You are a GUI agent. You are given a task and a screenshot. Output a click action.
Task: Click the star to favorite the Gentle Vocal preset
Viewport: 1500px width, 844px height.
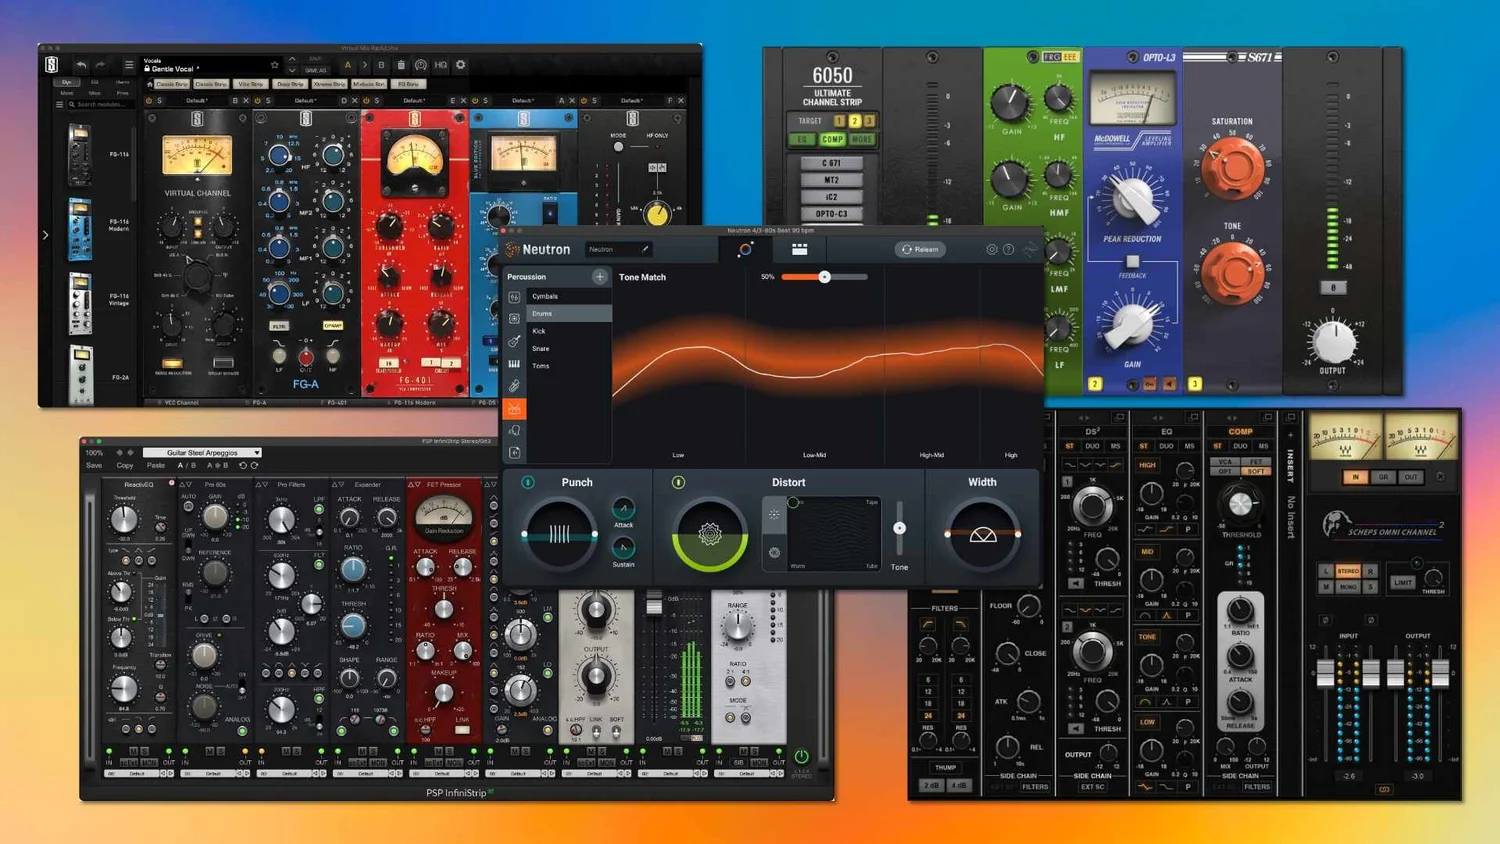coord(275,66)
